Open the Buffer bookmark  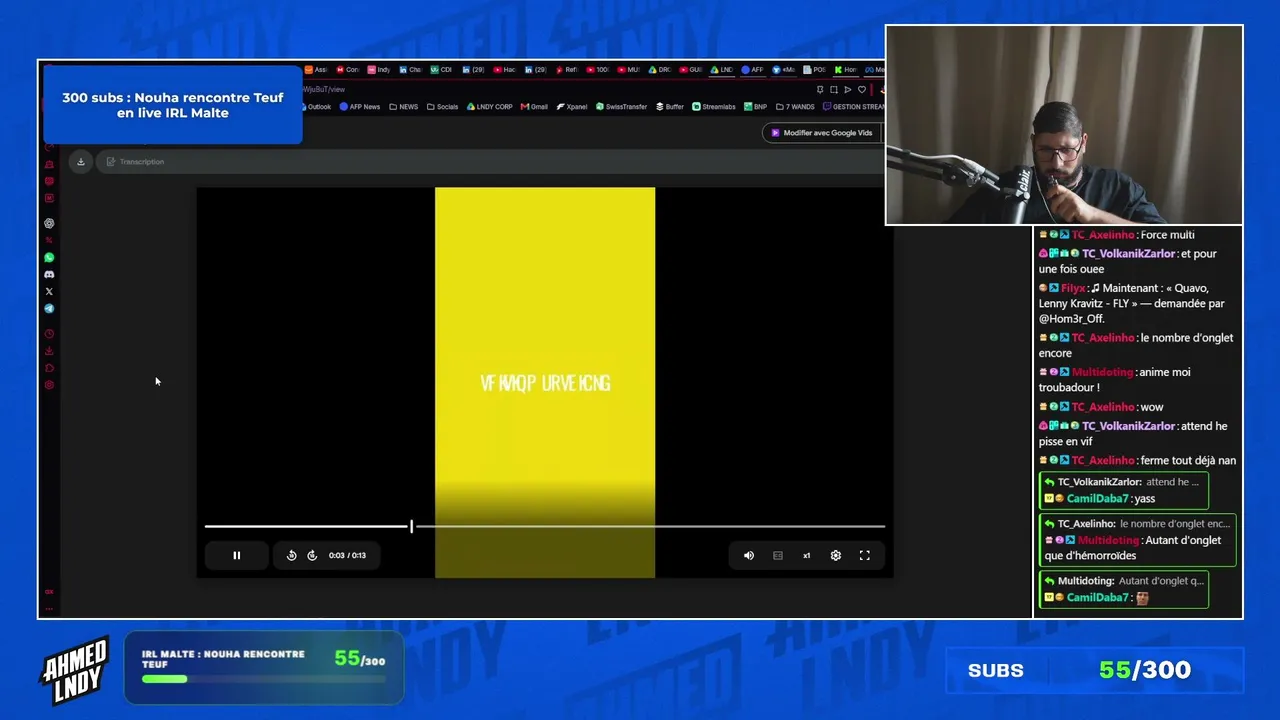pos(670,107)
